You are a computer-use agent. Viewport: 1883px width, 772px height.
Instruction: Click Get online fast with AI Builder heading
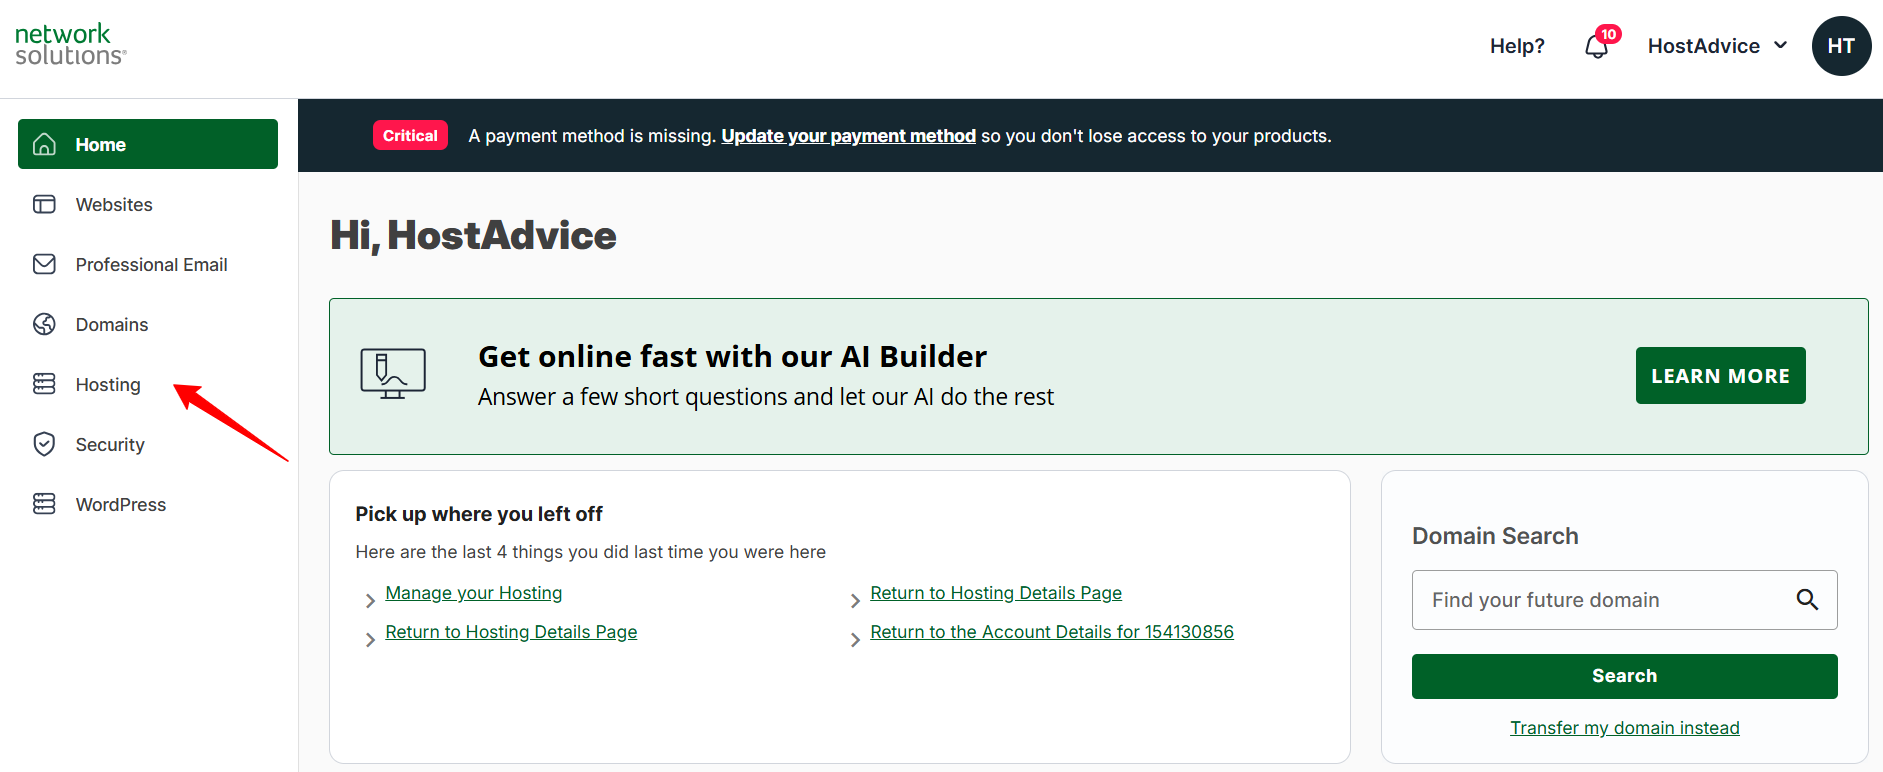click(x=732, y=356)
